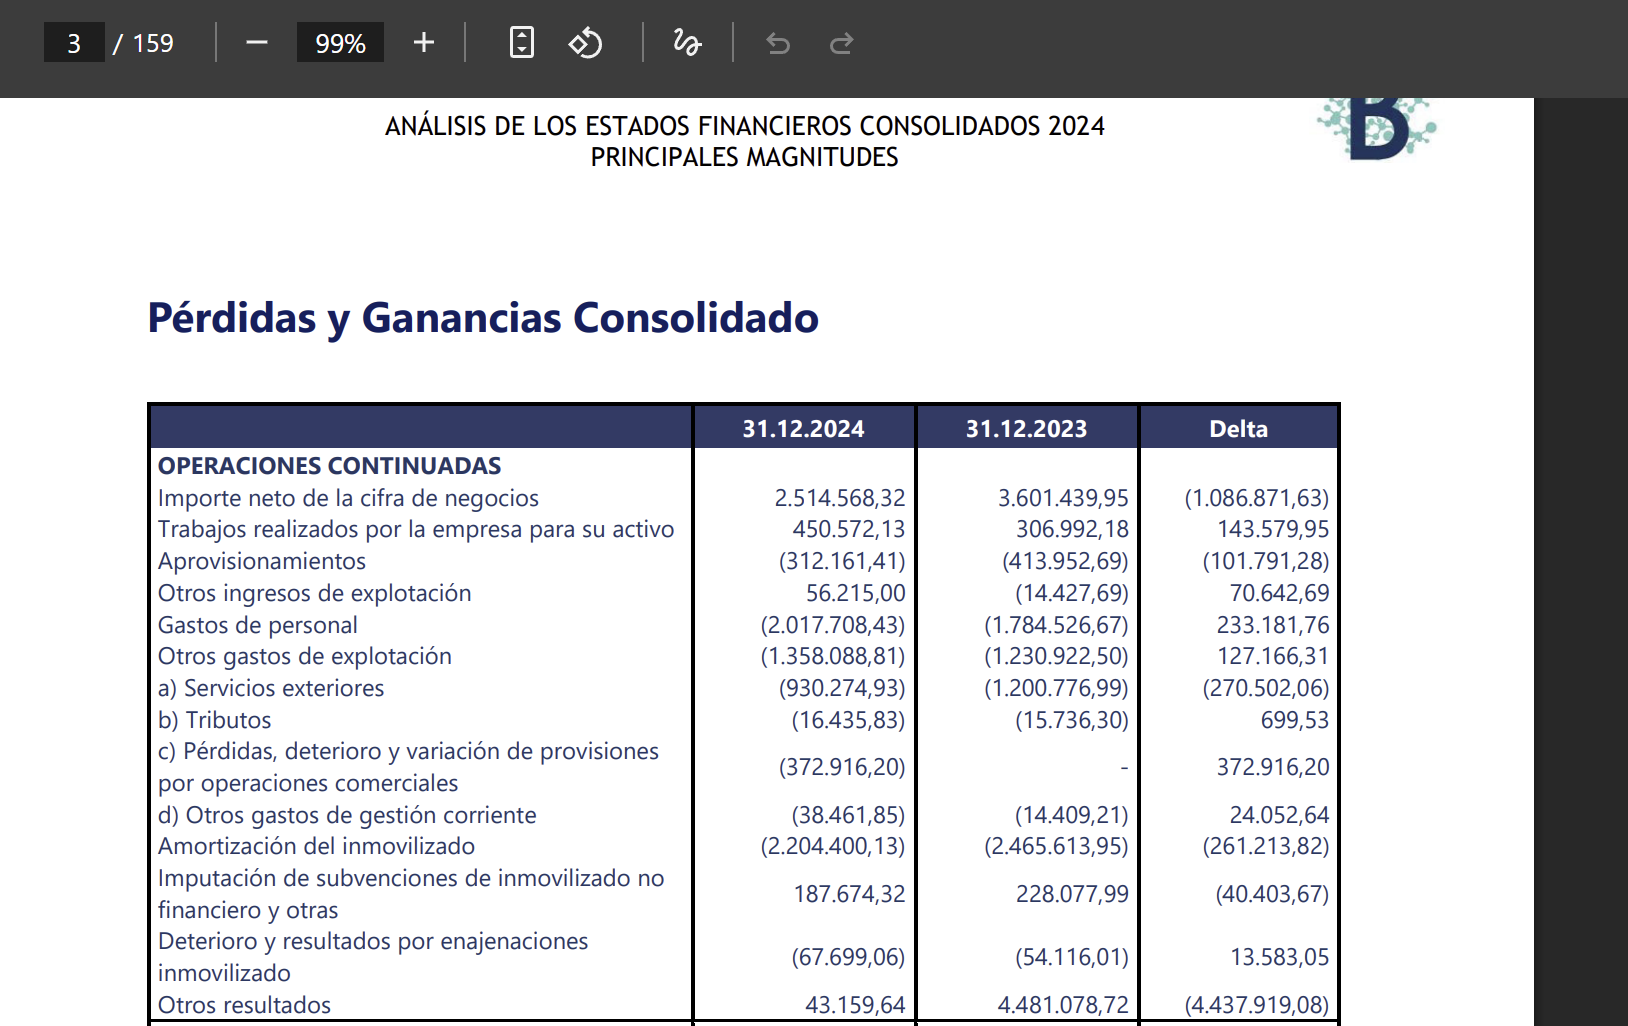This screenshot has width=1628, height=1026.
Task: Click the value (2.465.613,95)
Action: 1056,846
